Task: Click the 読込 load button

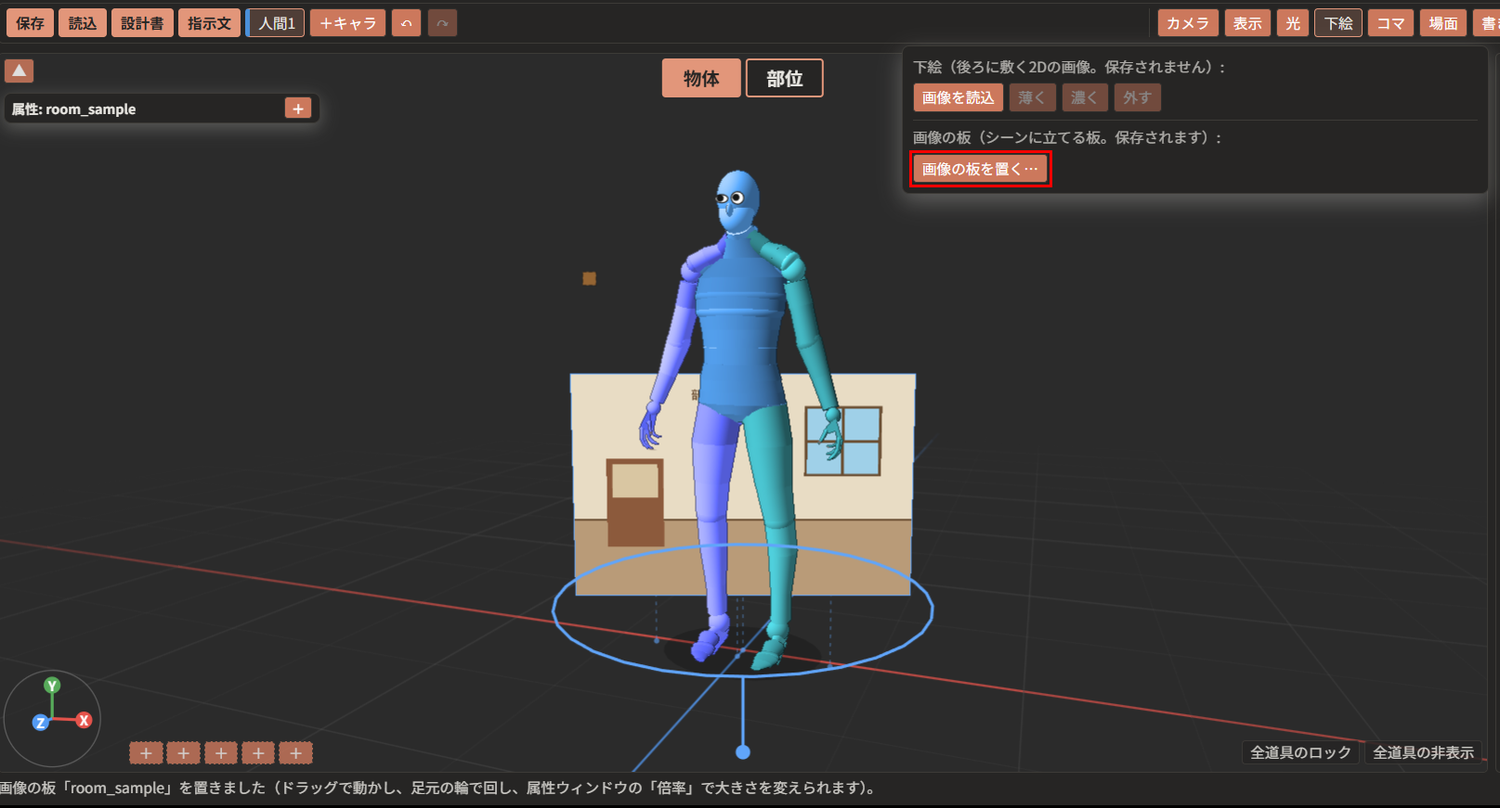Action: (x=82, y=23)
